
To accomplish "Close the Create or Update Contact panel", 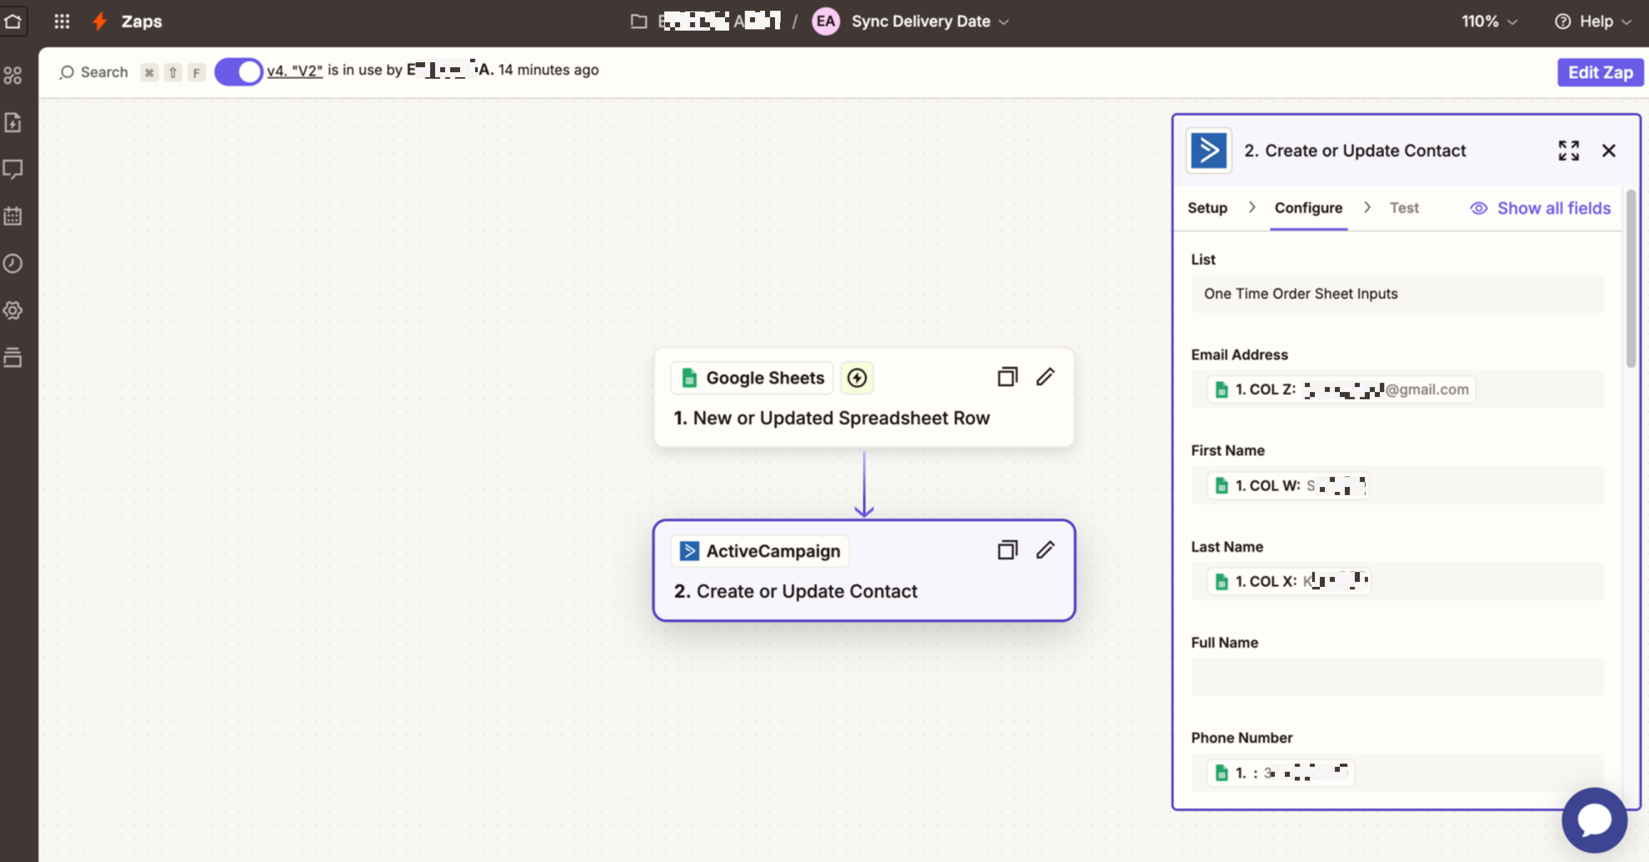I will tap(1608, 150).
